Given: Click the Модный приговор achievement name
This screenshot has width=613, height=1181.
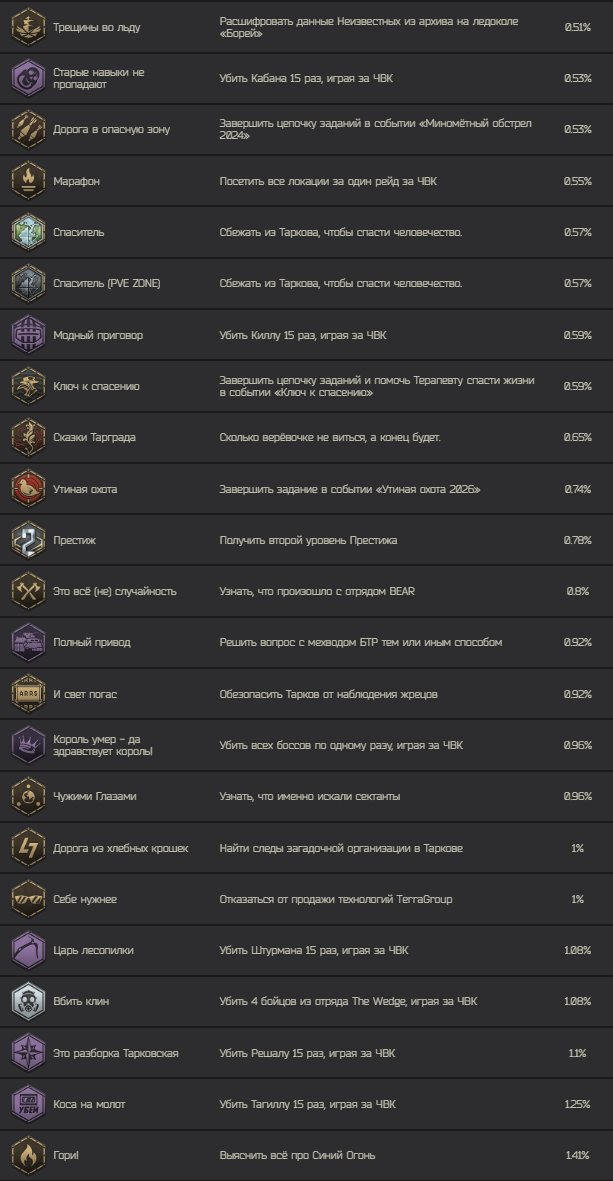Looking at the screenshot, I should pos(98,335).
